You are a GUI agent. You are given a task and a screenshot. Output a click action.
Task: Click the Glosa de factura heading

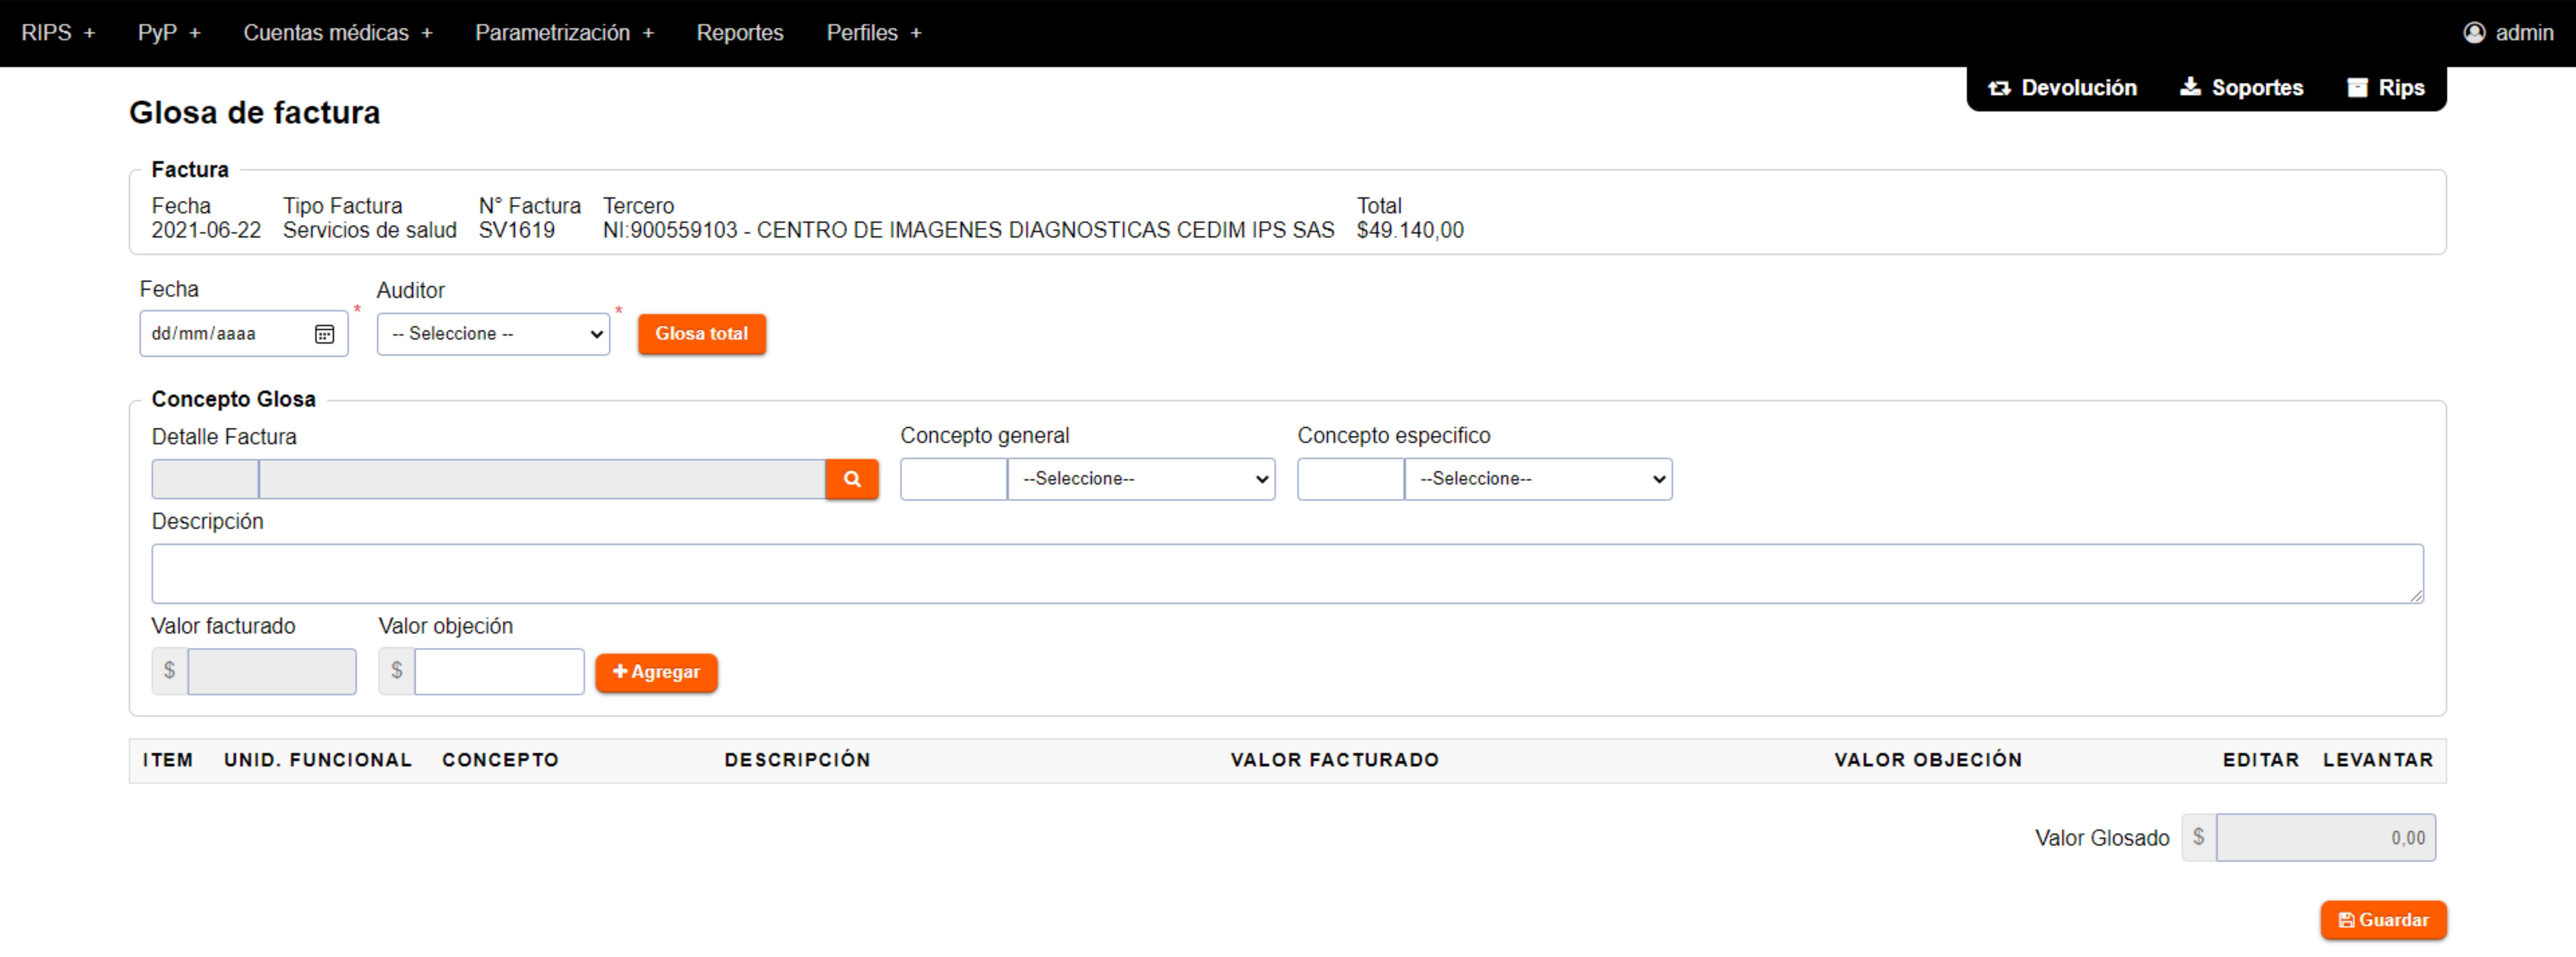(x=255, y=113)
